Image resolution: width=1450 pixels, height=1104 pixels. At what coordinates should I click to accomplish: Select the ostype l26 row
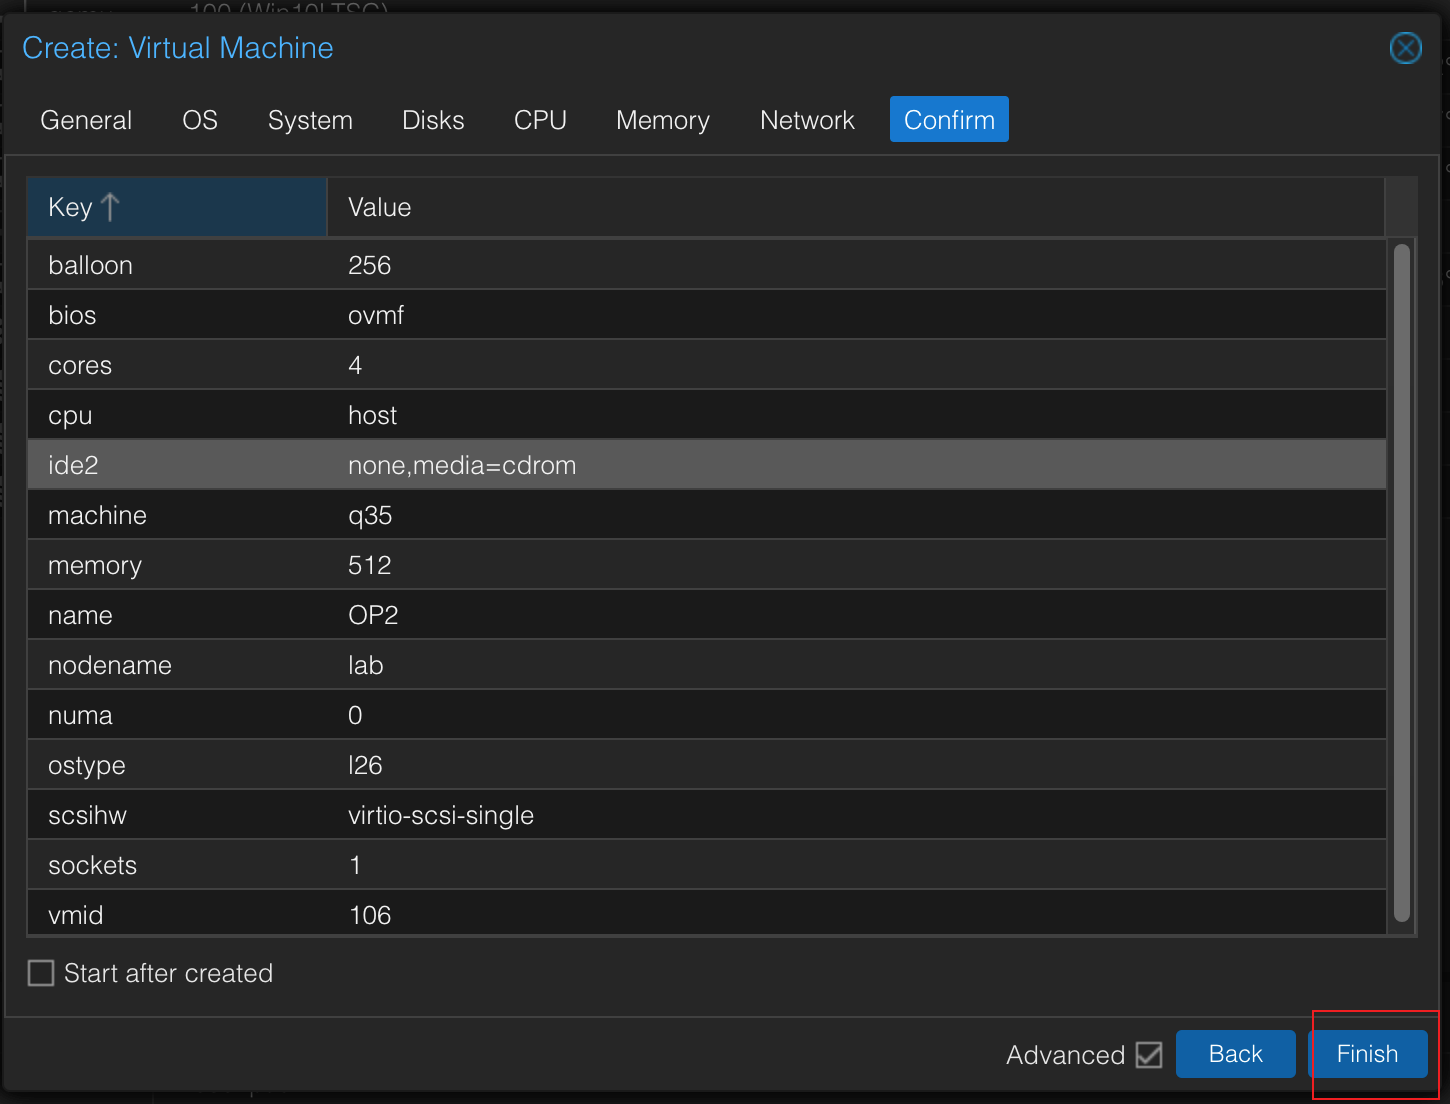(x=707, y=765)
